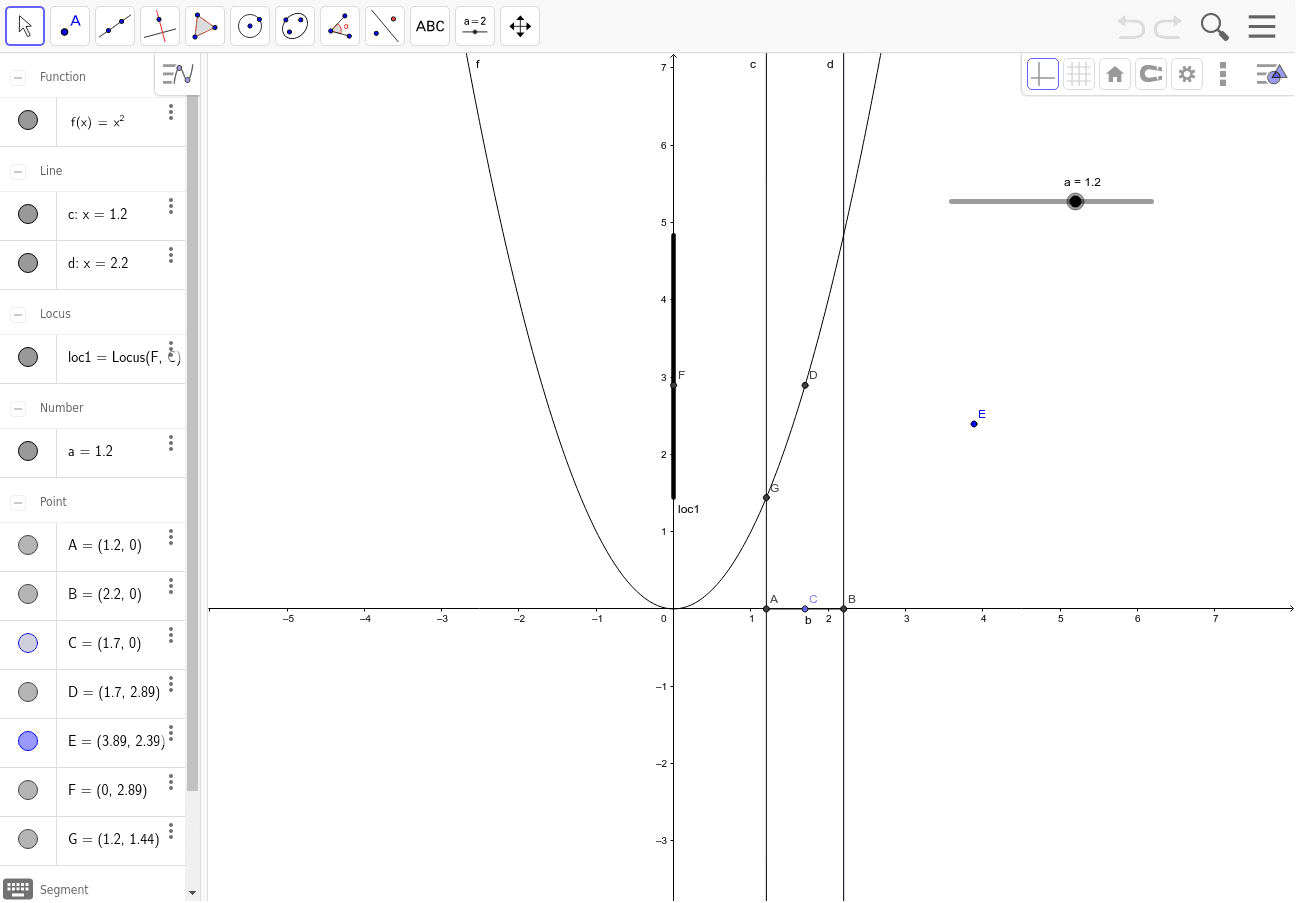The width and height of the screenshot is (1296, 903).
Task: Toggle the grid display icon
Action: (x=1078, y=73)
